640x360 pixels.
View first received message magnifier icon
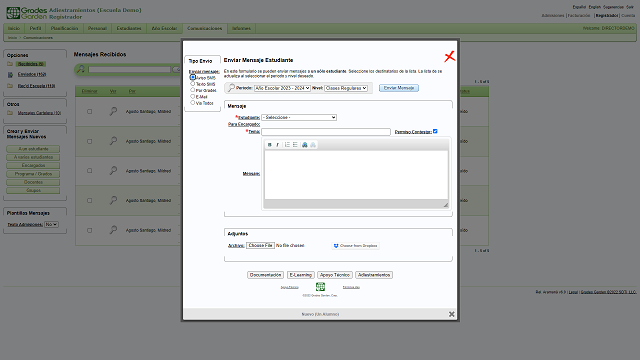[113, 111]
